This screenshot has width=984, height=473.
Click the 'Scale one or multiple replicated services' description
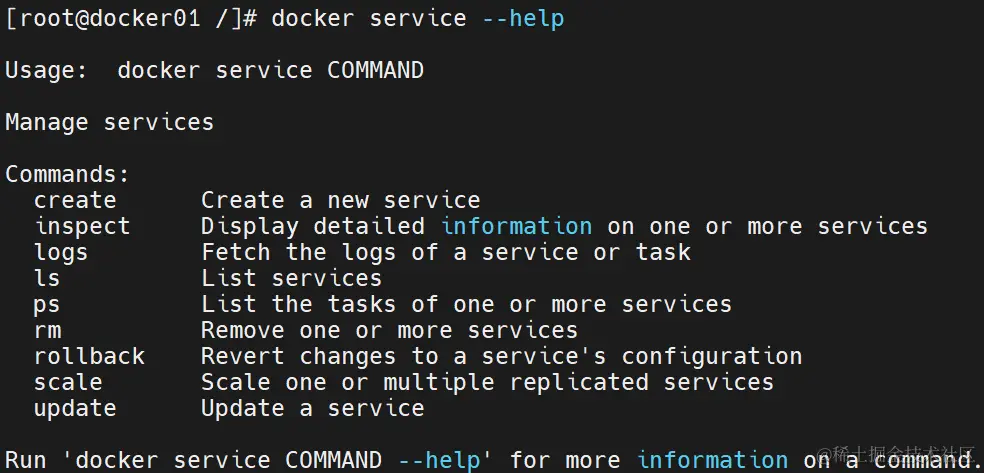pyautogui.click(x=487, y=382)
